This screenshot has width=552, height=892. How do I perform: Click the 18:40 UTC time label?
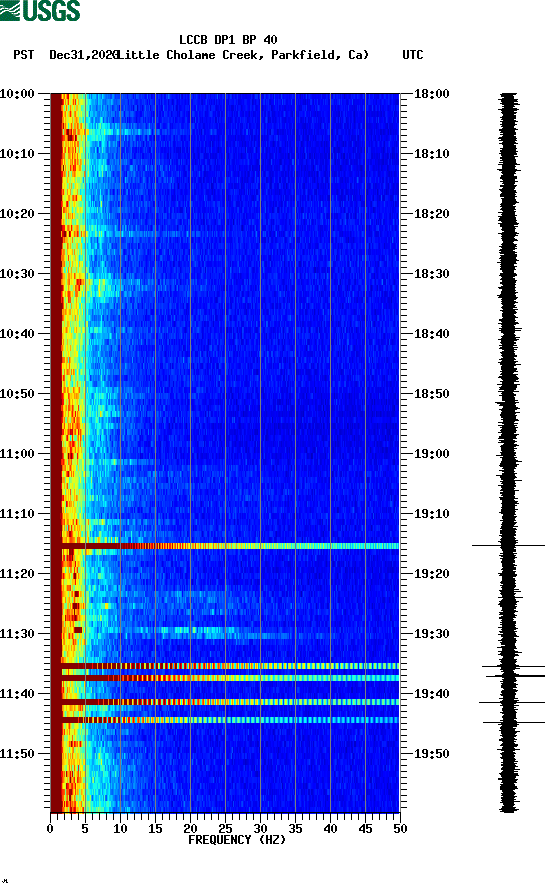(432, 334)
